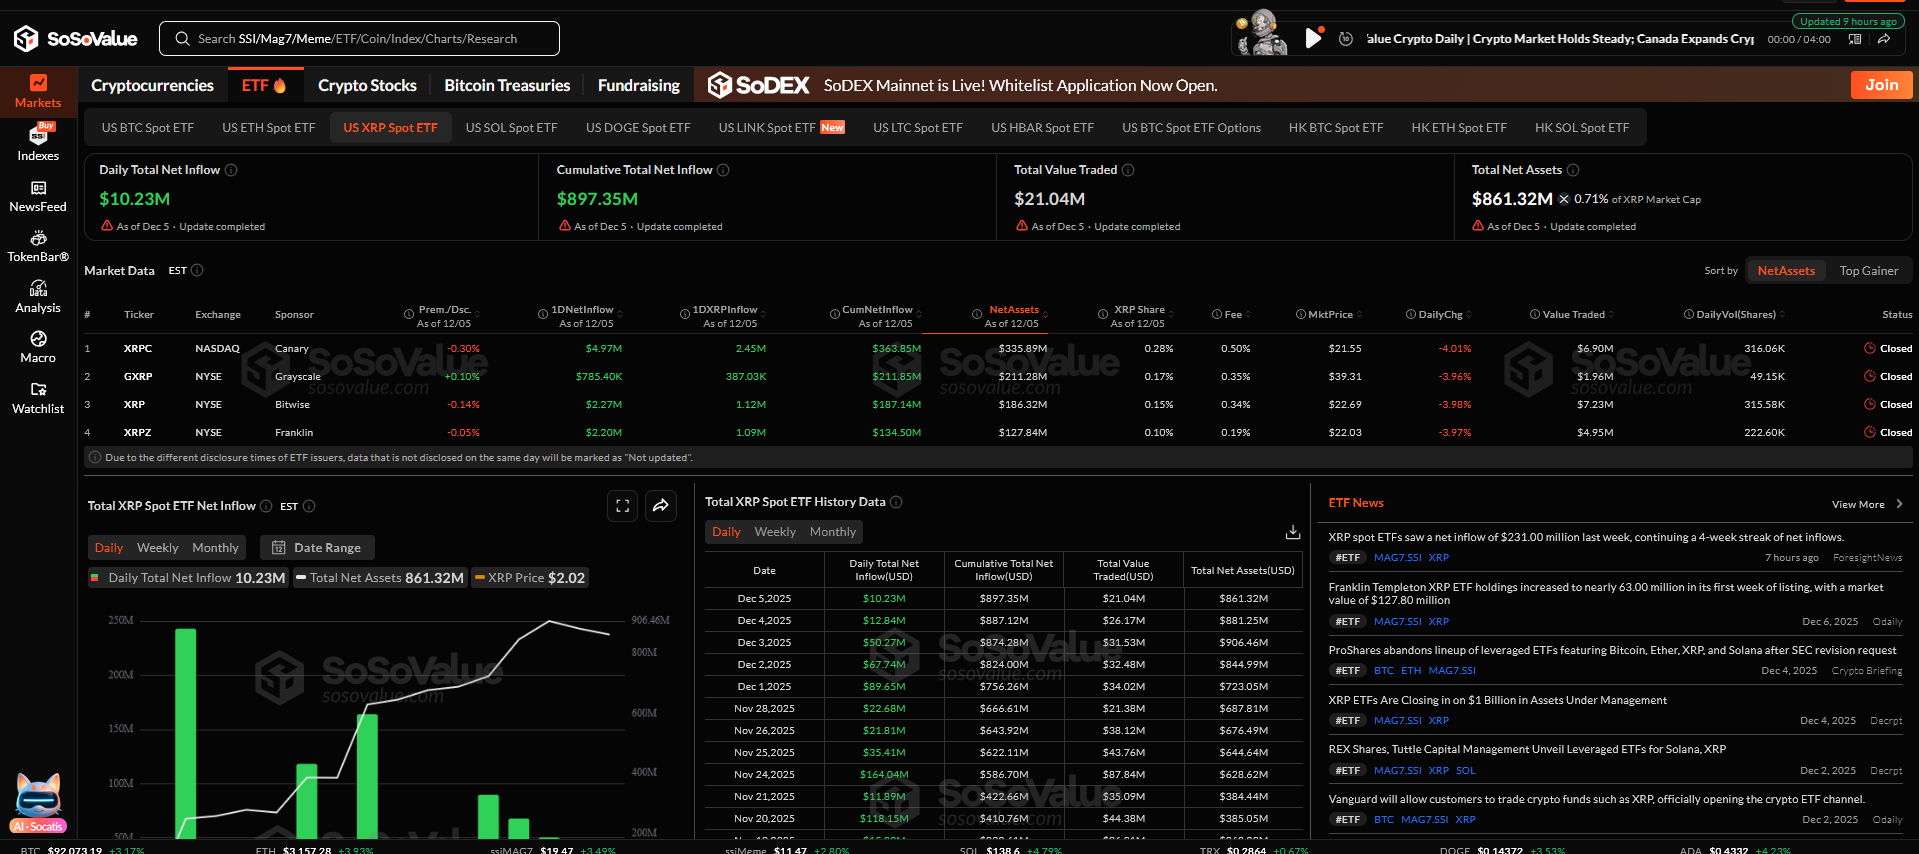Open the Markets sidebar section
The height and width of the screenshot is (854, 1919).
pyautogui.click(x=38, y=91)
